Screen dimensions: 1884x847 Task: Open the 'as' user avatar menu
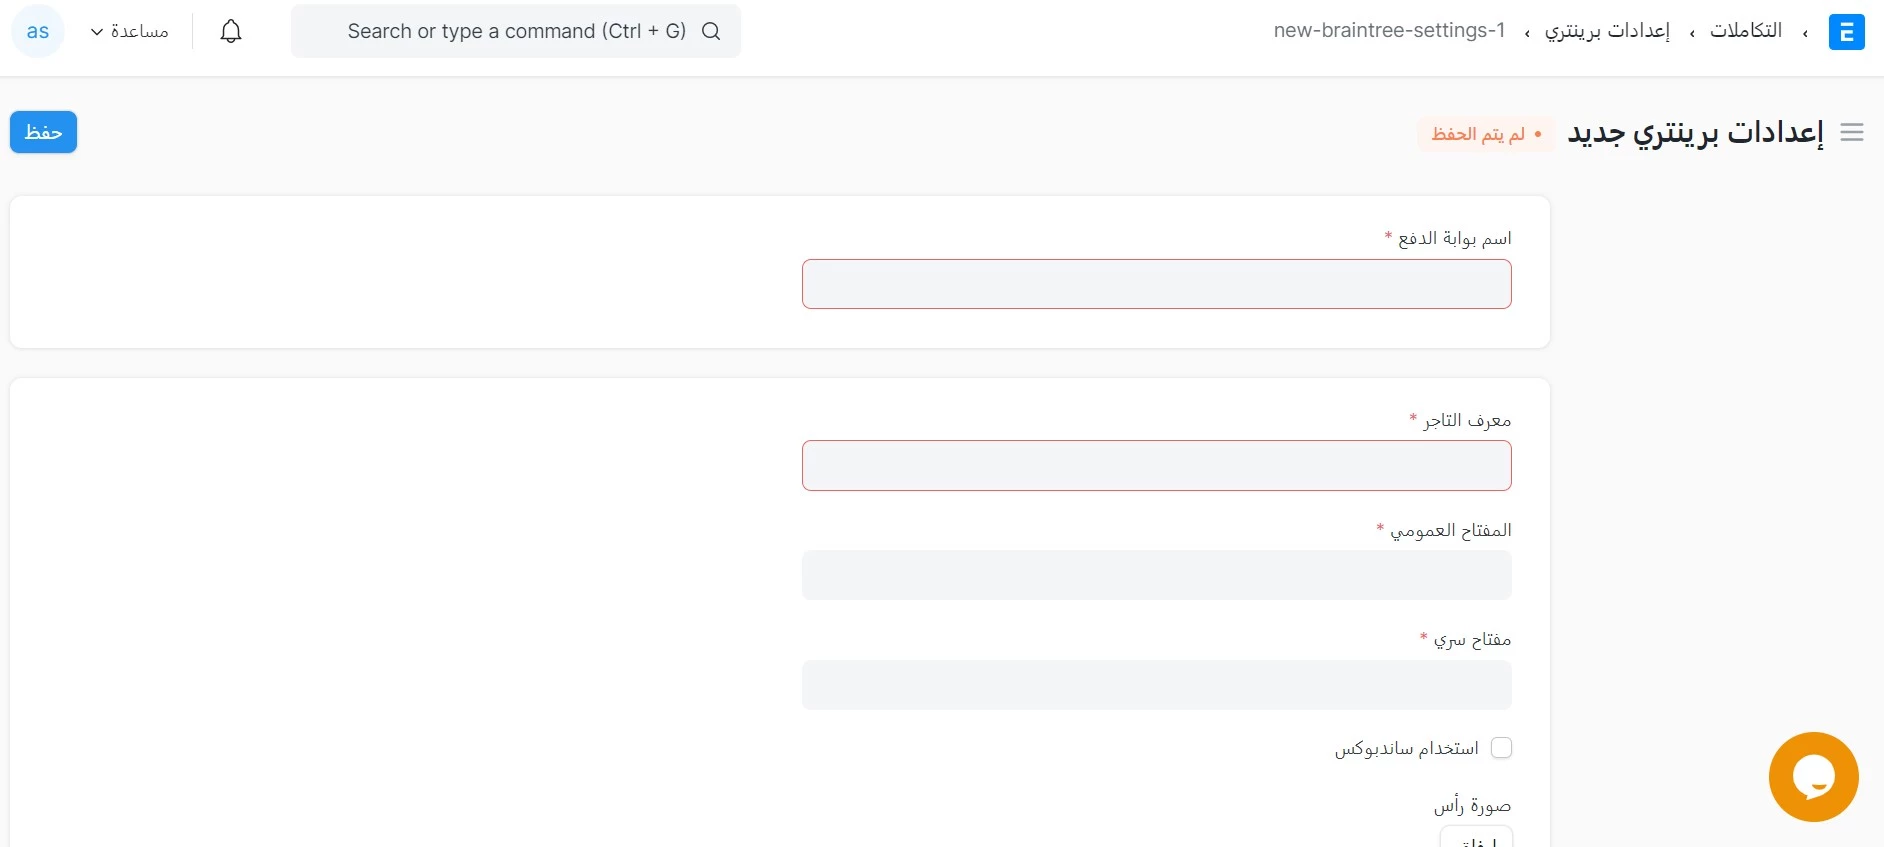[x=38, y=31]
